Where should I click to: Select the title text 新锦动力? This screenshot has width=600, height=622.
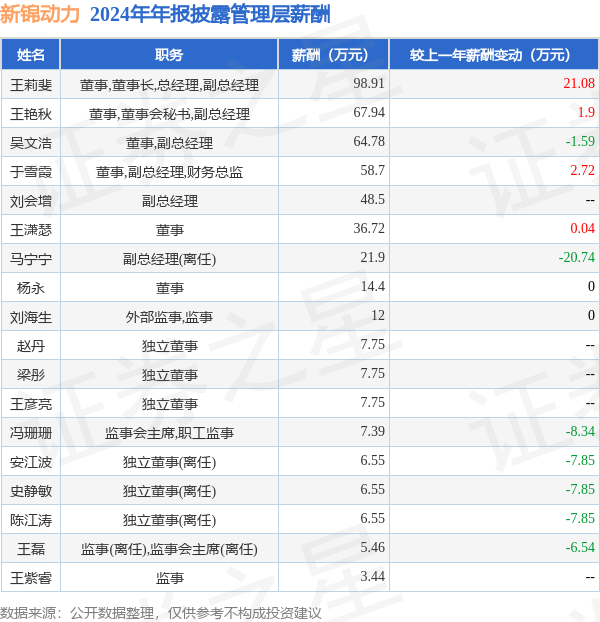[40, 15]
